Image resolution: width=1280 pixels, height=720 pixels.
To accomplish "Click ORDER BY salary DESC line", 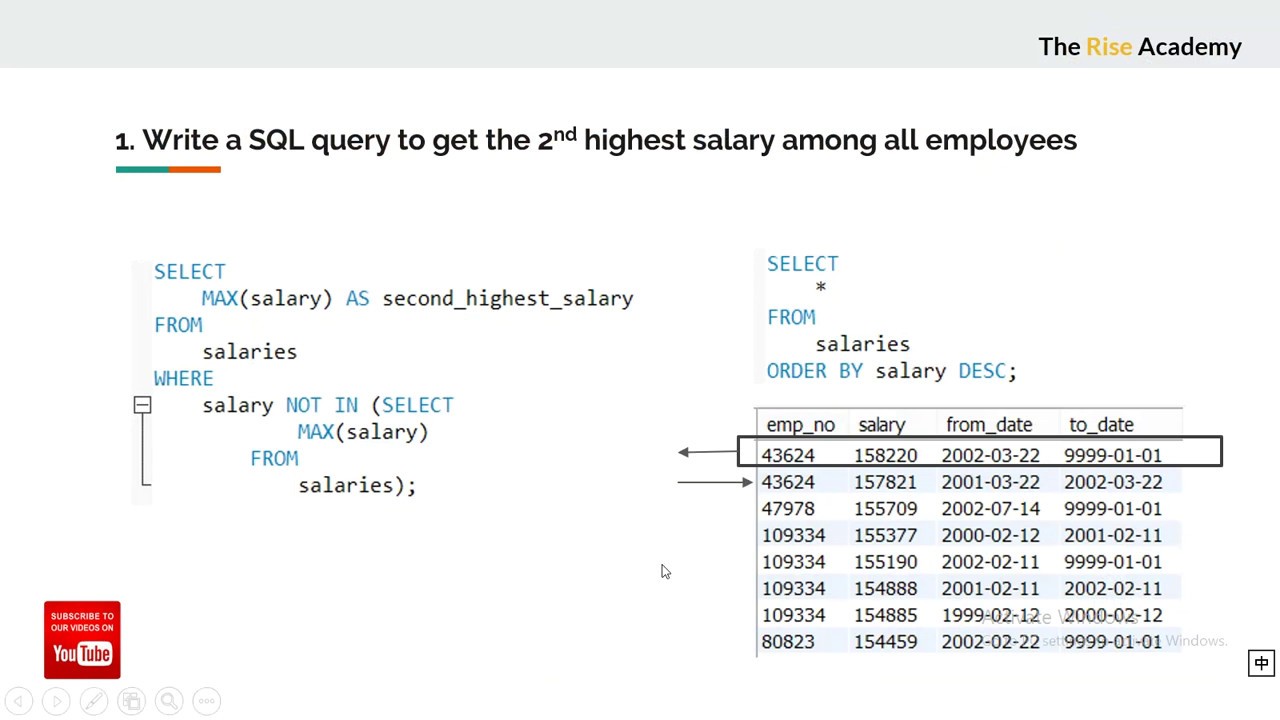I will pyautogui.click(x=892, y=371).
